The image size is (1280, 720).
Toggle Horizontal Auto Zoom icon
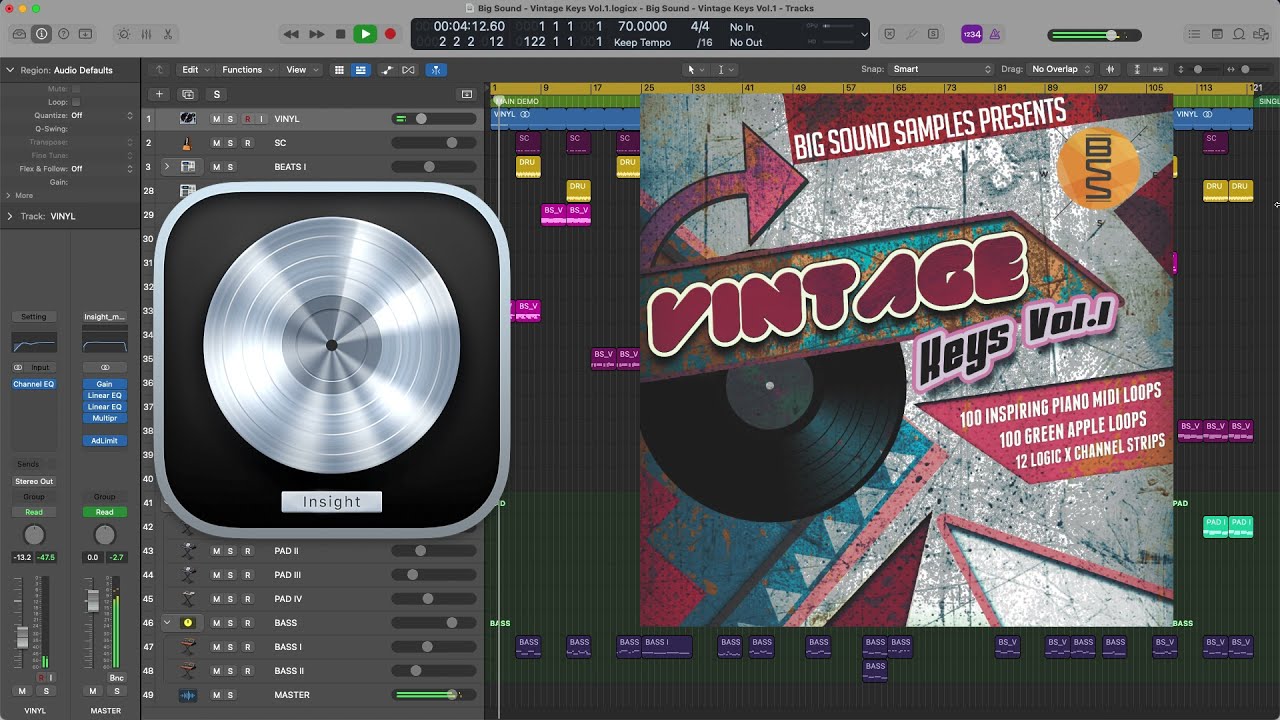tap(1158, 69)
